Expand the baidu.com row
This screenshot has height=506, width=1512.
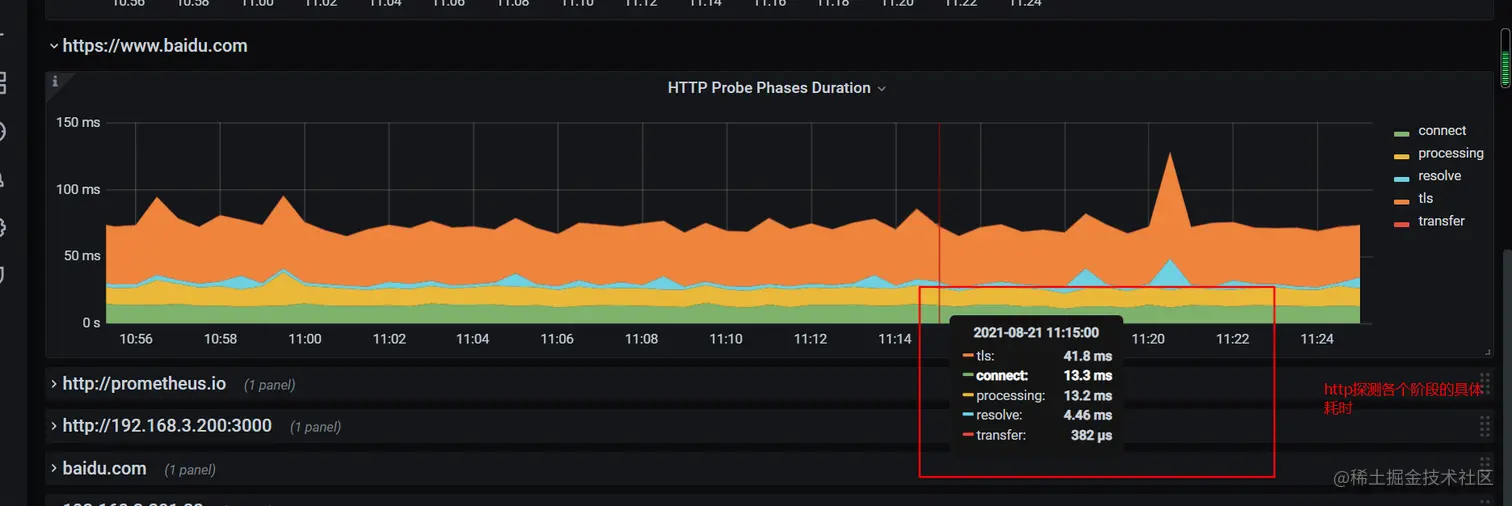(x=53, y=468)
